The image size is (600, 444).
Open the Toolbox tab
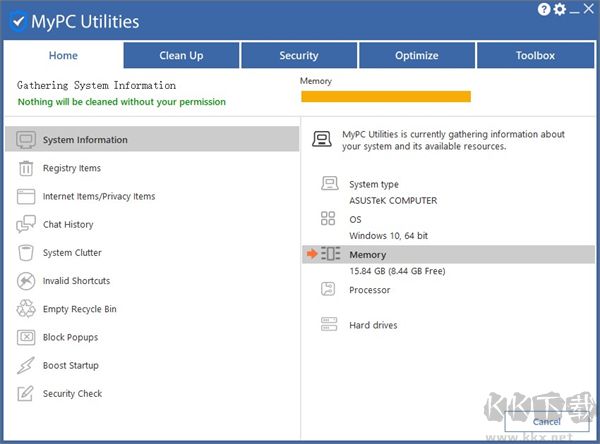coord(535,56)
